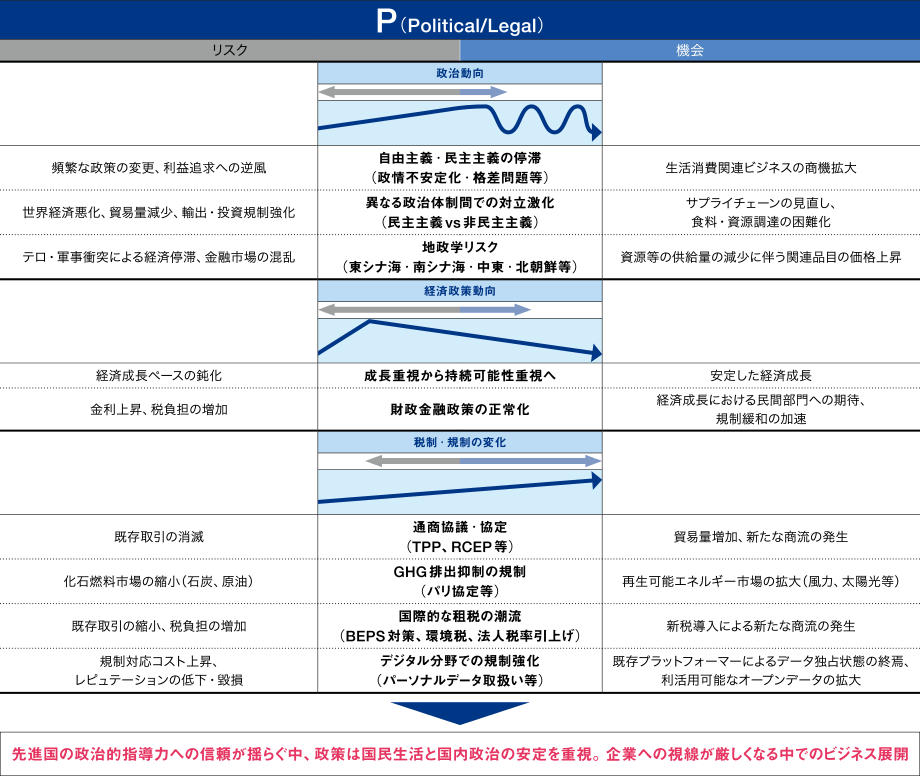Select text 経済成長における民間部門への期待、
Screen dimensions: 920x776
click(x=761, y=401)
